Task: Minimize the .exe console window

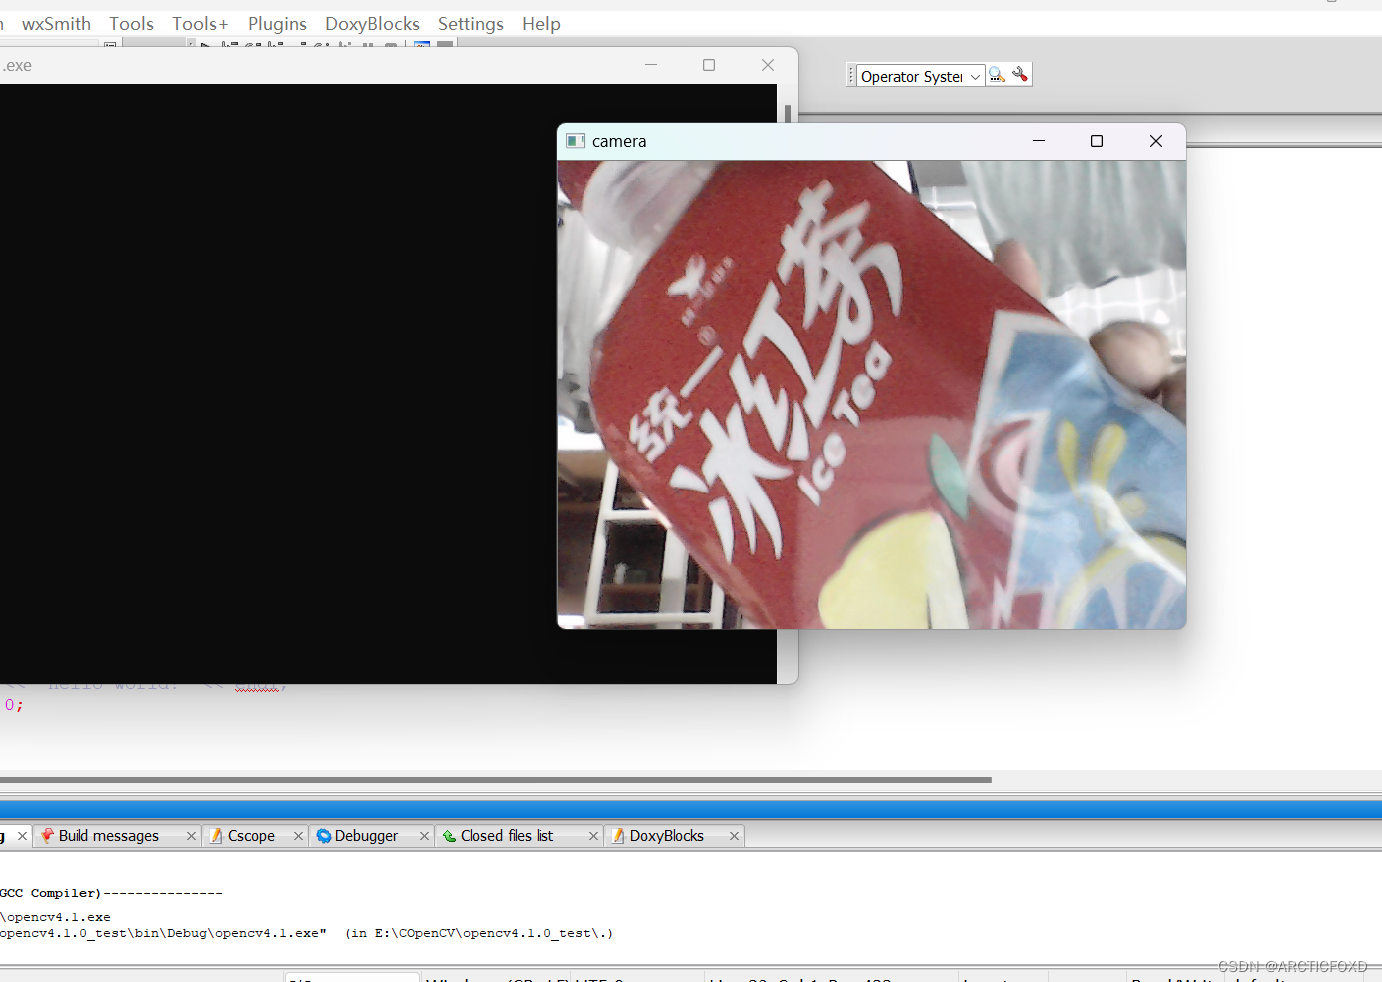Action: (x=651, y=65)
